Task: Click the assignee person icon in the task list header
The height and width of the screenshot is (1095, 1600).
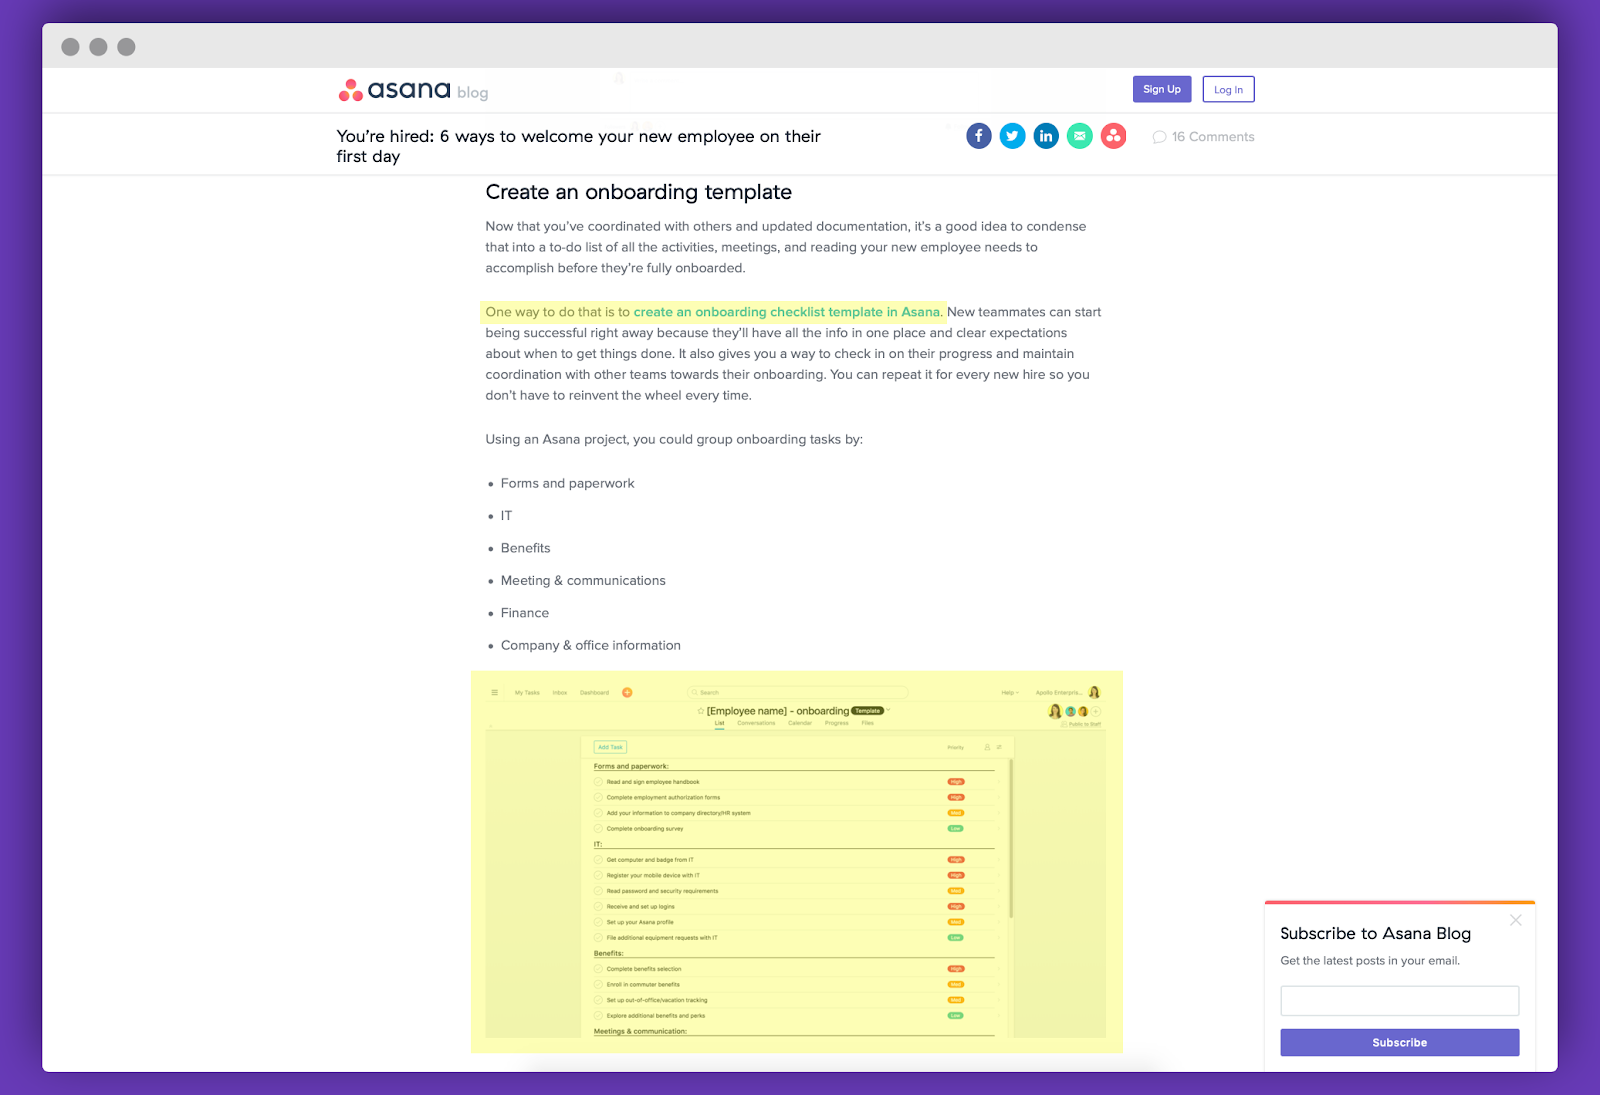Action: [x=987, y=747]
